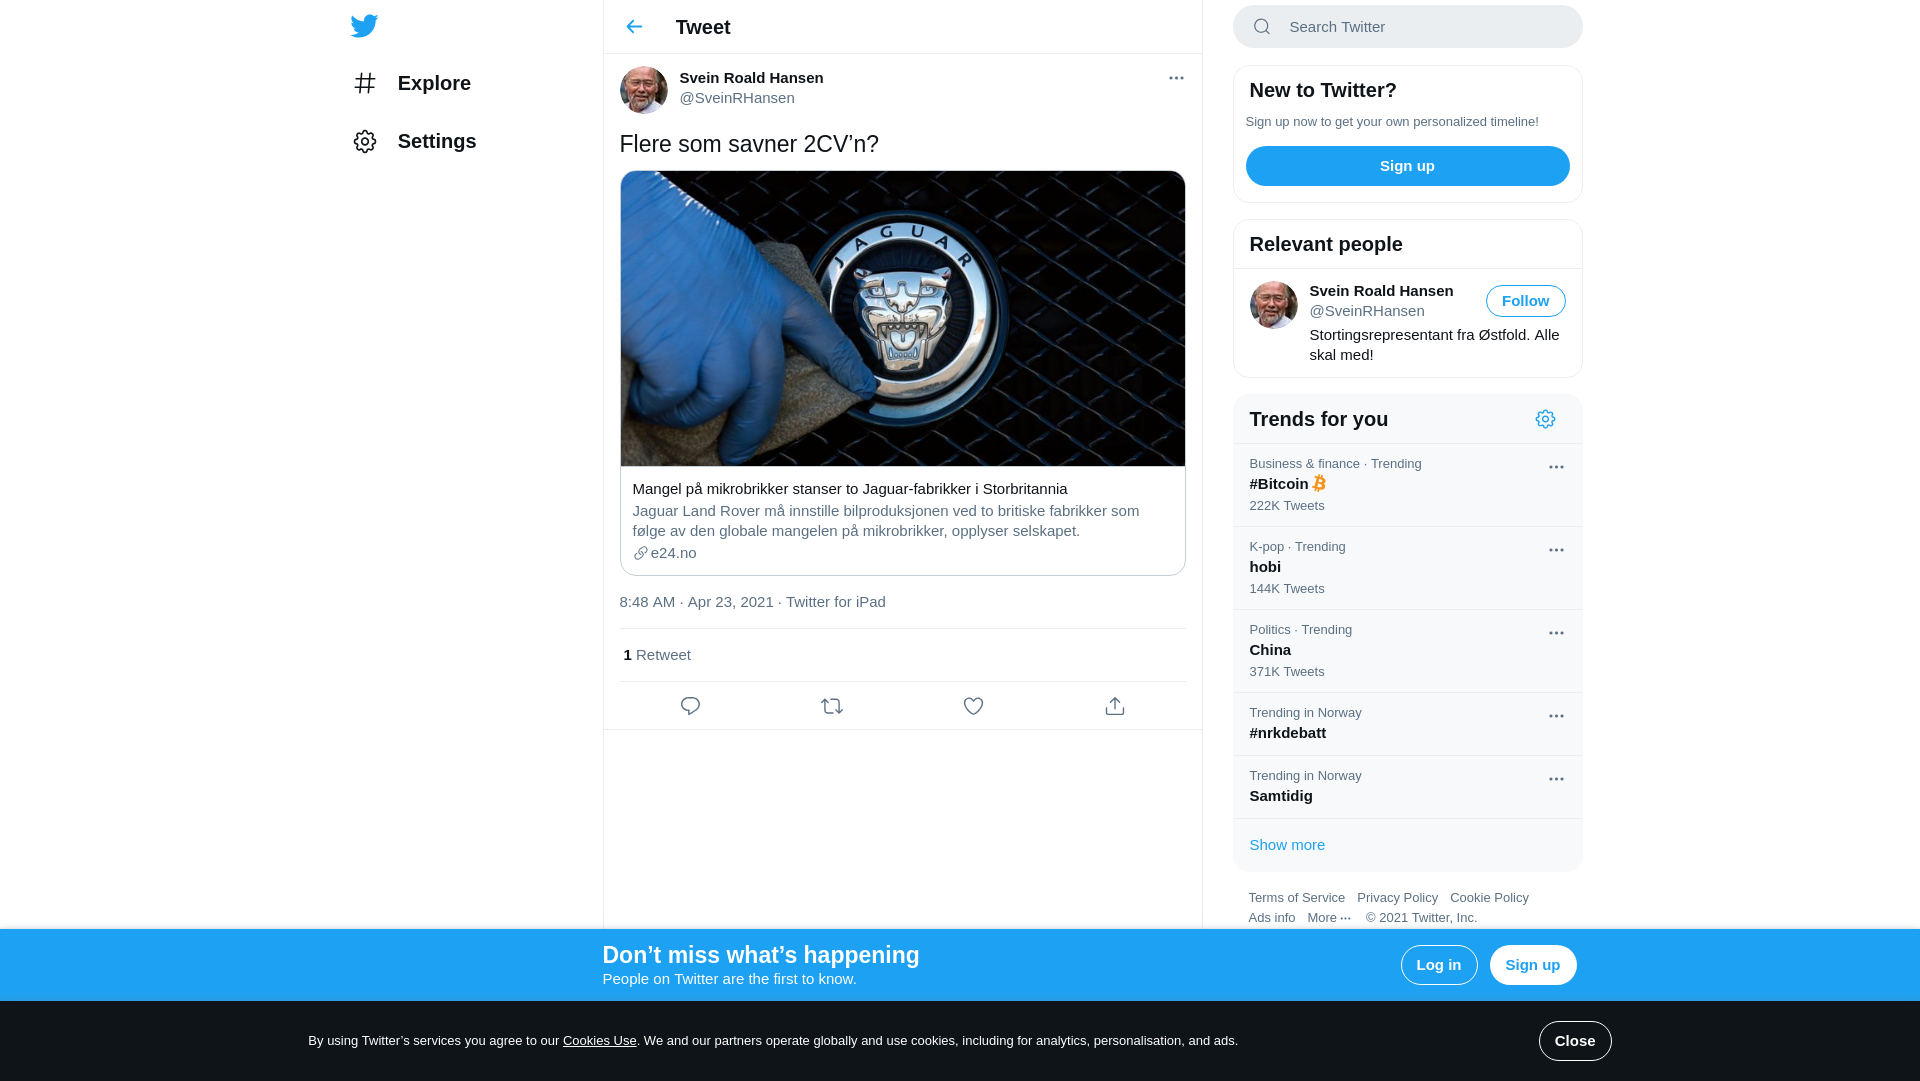This screenshot has height=1081, width=1920.
Task: Open options menu for China trend
Action: (1556, 633)
